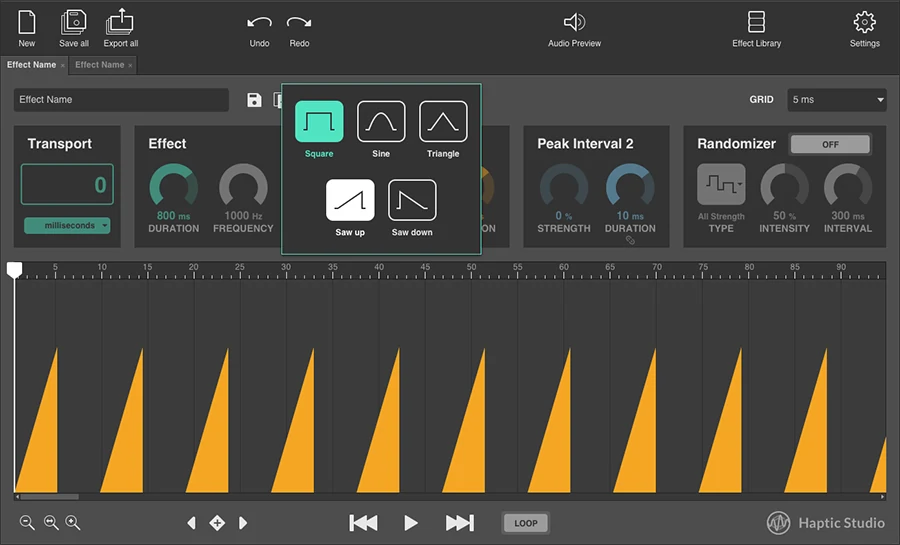Click the zoom to fit magnifier
This screenshot has height=545, width=900.
tap(51, 522)
